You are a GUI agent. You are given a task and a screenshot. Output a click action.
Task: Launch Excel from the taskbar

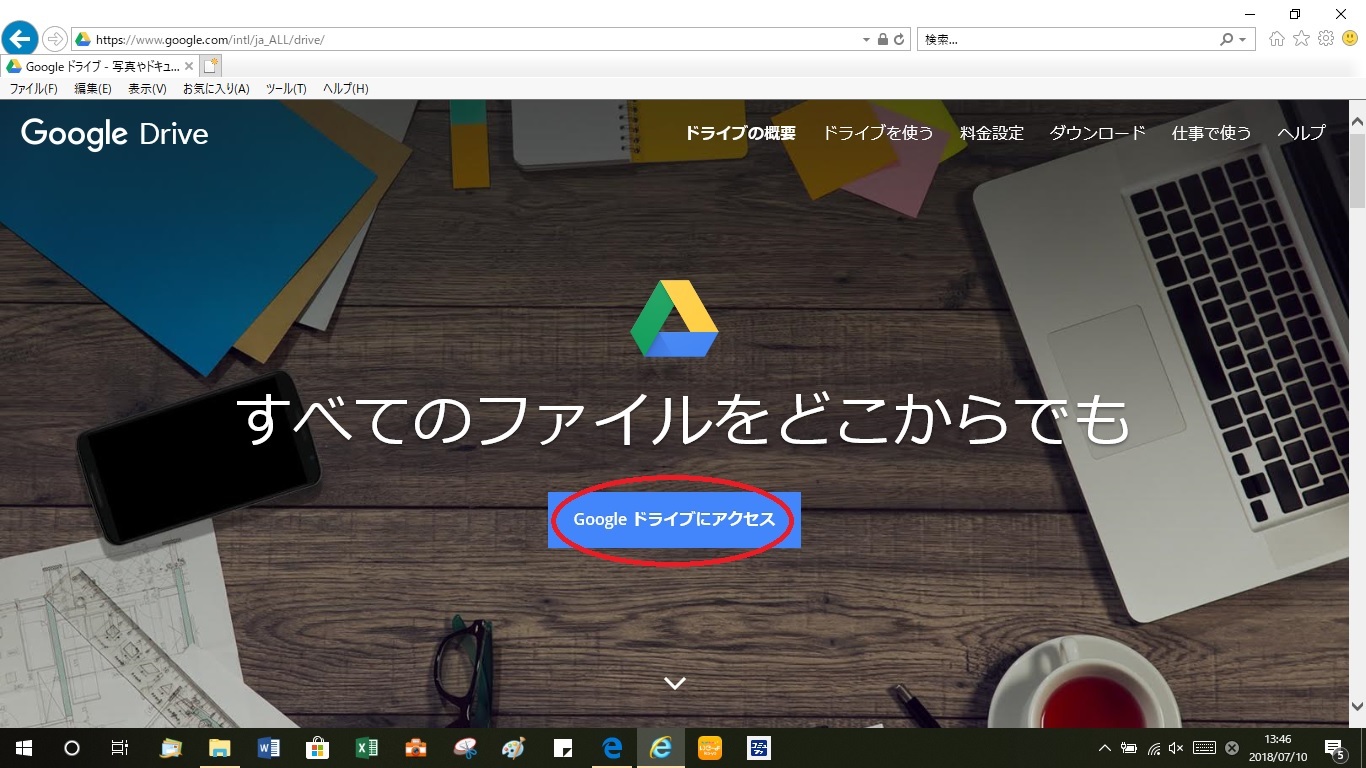[x=366, y=748]
